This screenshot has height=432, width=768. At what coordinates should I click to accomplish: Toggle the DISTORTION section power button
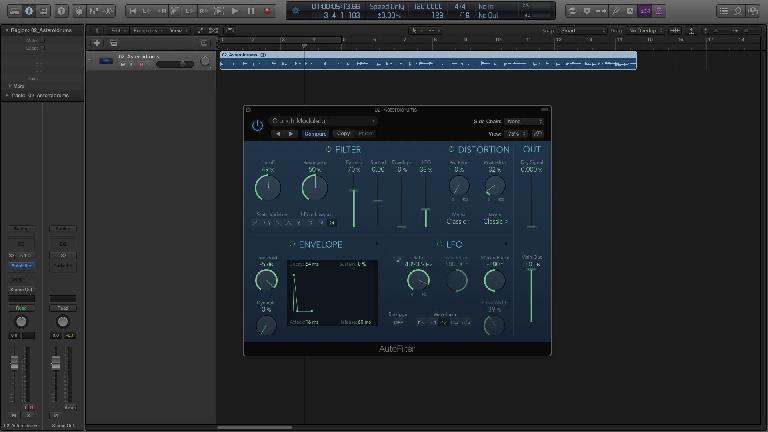tap(451, 149)
